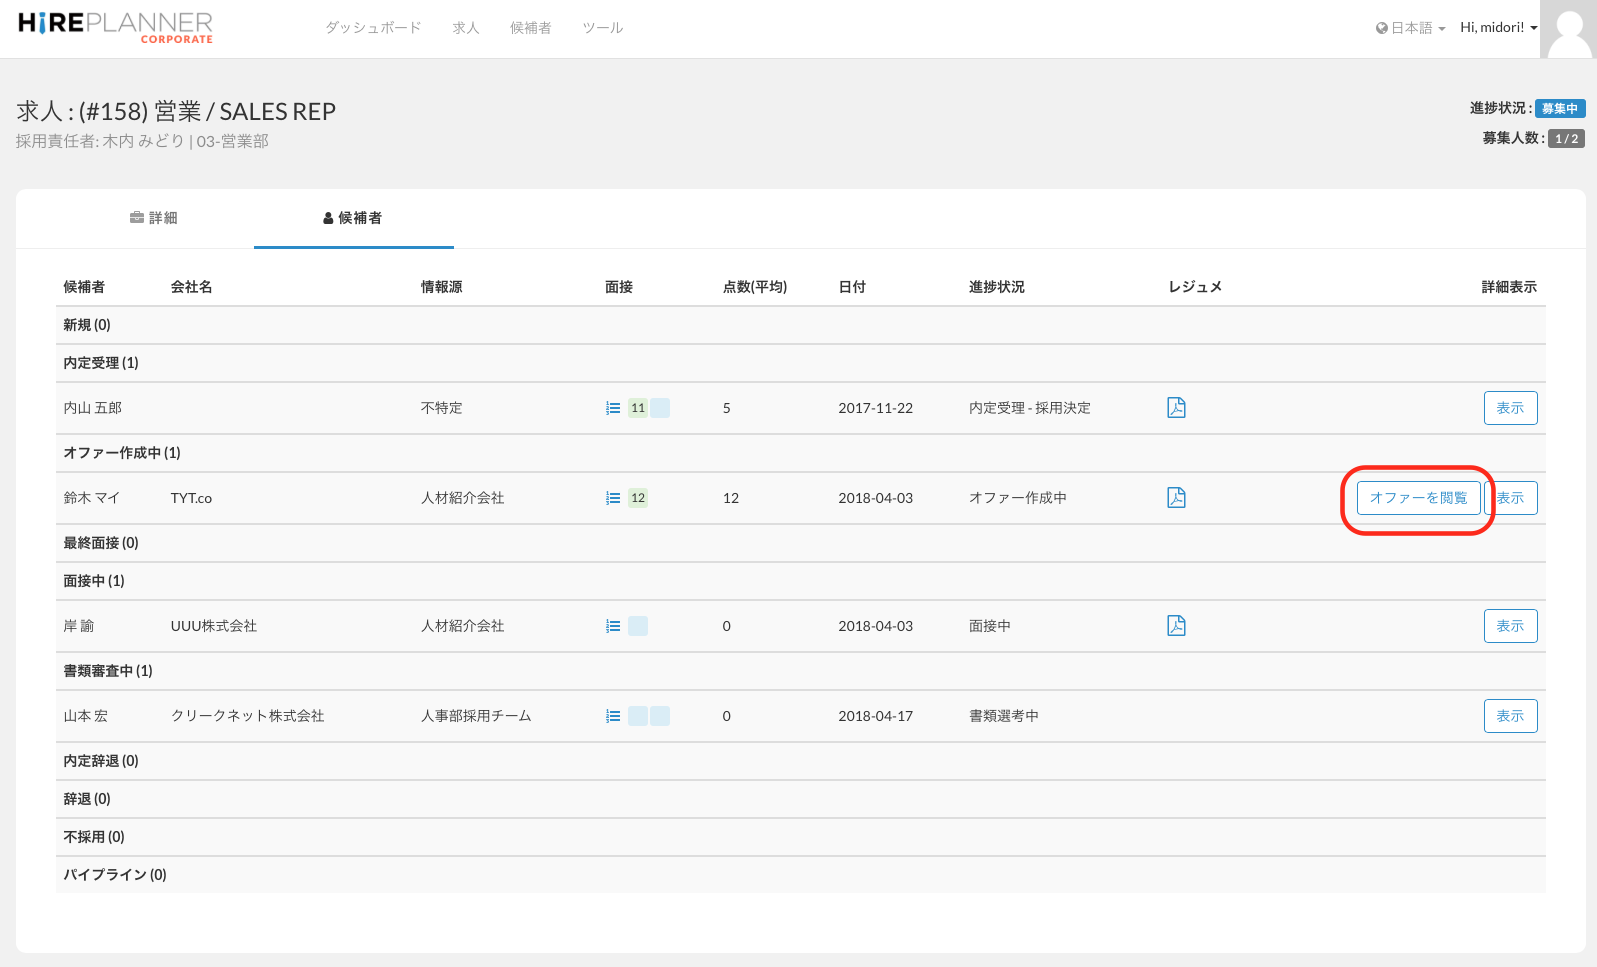The image size is (1597, 967).
Task: Click interview list icon in 内山 五郎 row
Action: pyautogui.click(x=613, y=408)
